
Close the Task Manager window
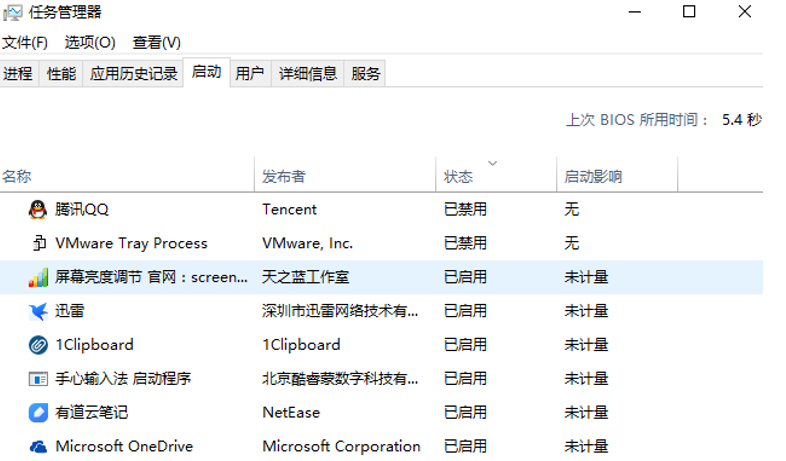point(745,12)
